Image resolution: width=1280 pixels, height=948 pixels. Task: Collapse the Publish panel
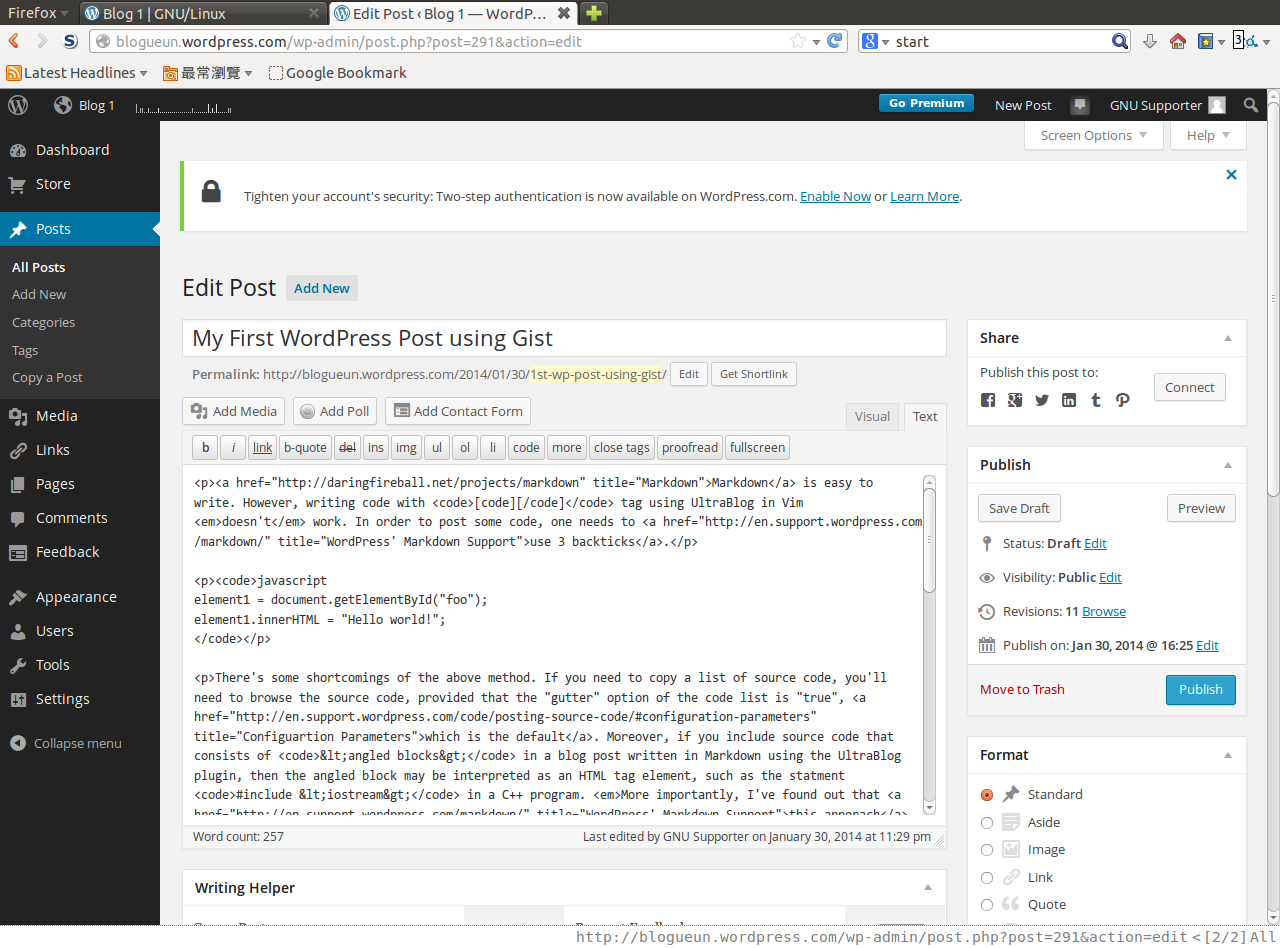(x=1228, y=466)
